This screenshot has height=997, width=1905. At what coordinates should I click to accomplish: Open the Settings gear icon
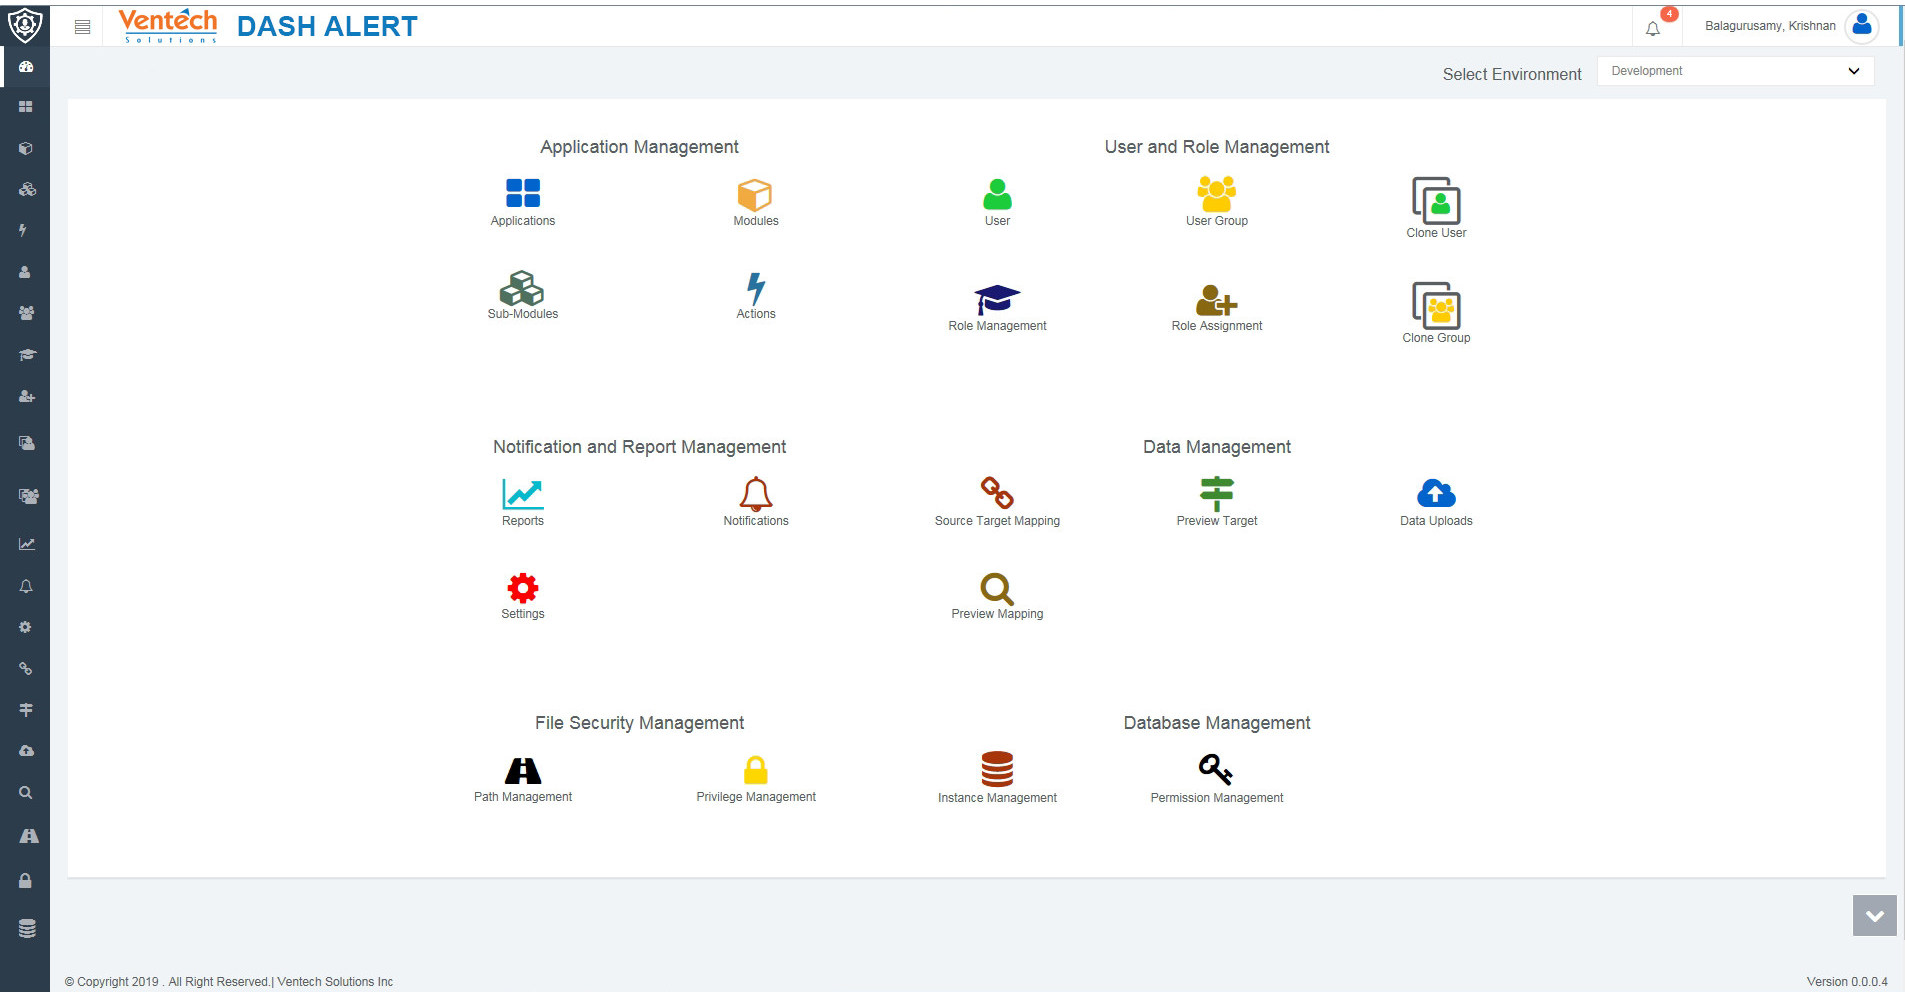click(x=522, y=586)
